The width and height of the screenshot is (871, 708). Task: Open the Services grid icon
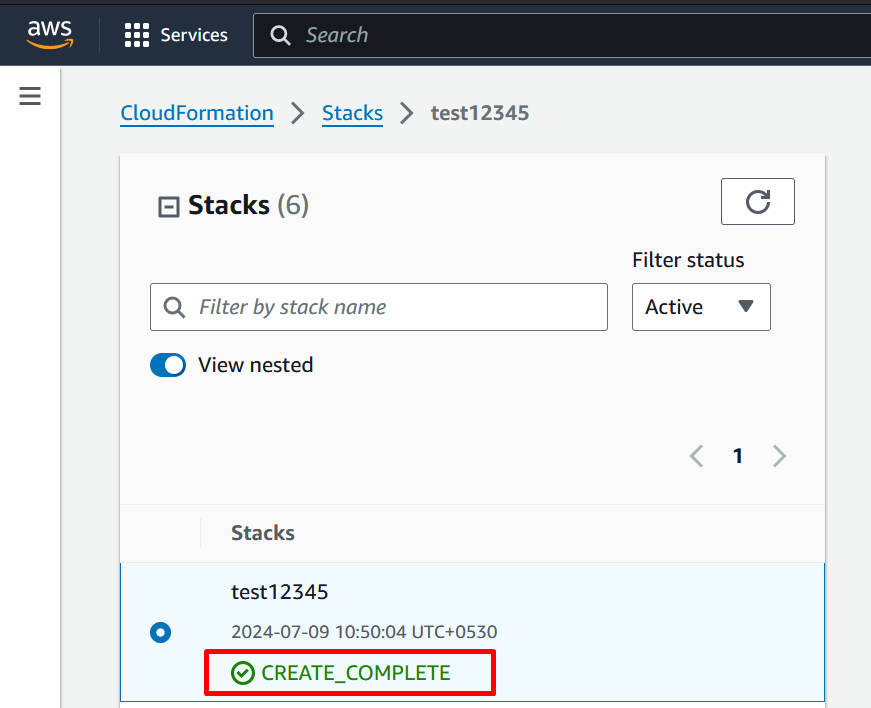click(x=137, y=35)
